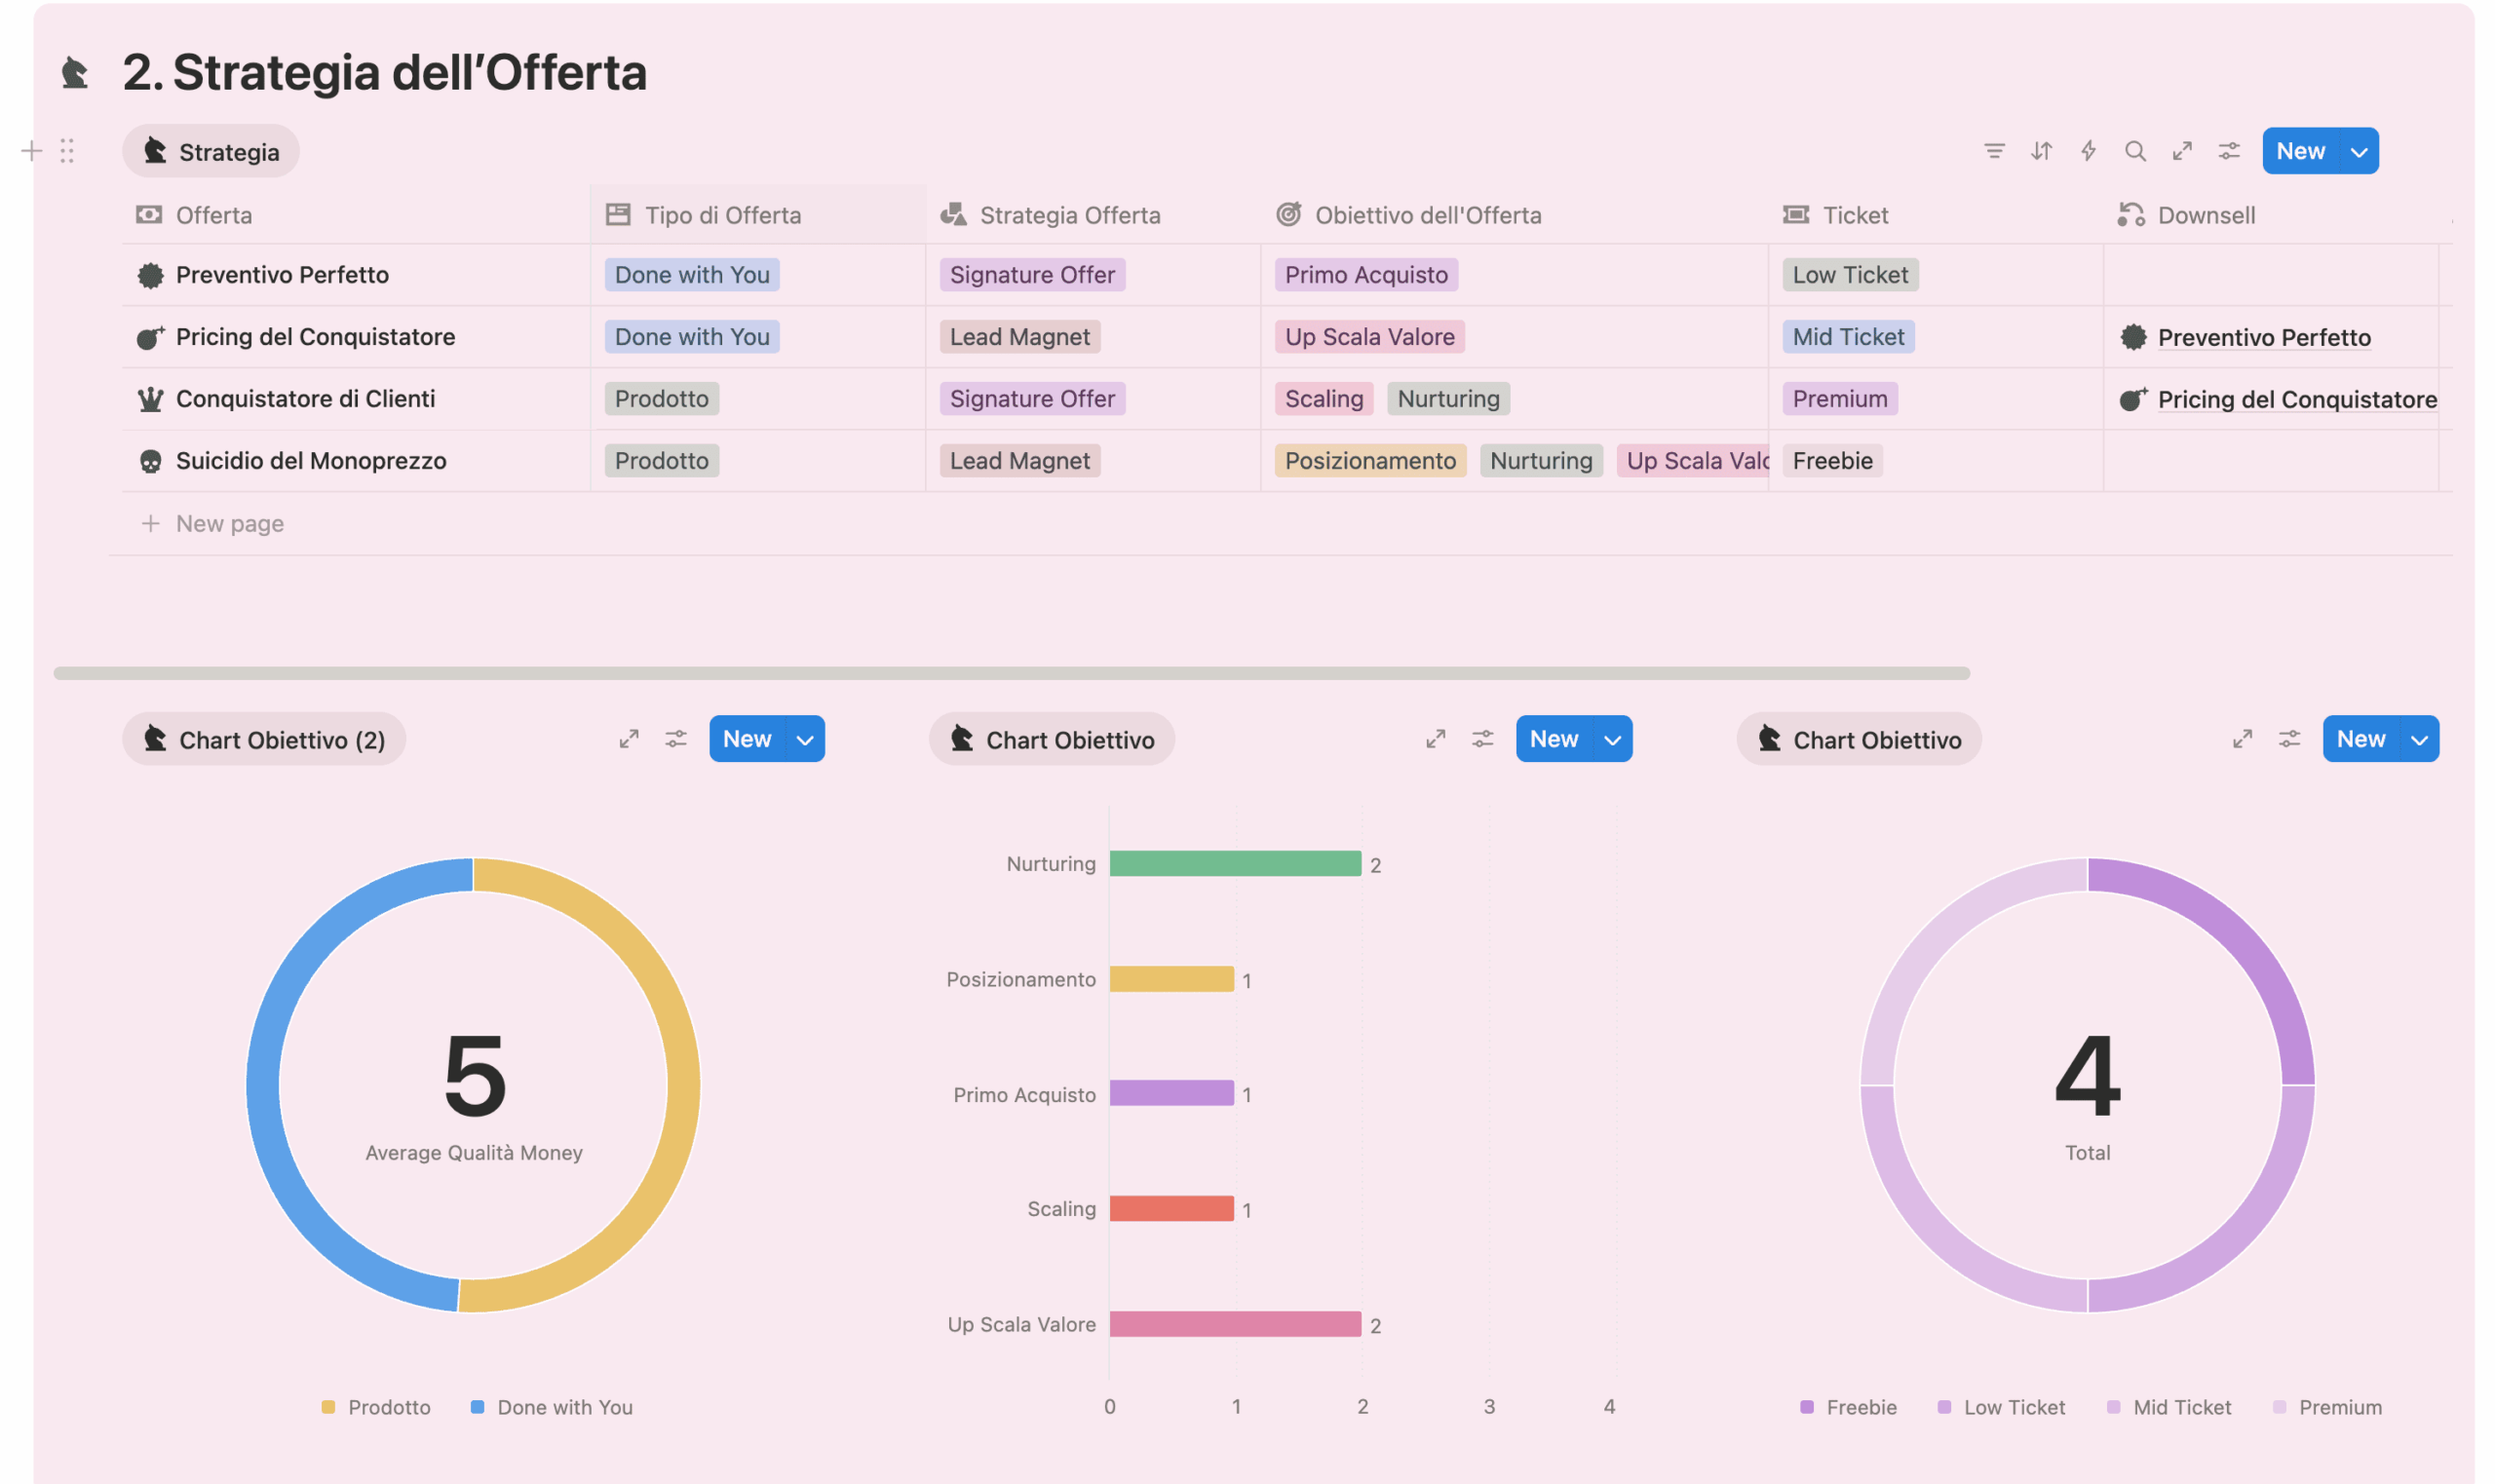Select the Strategia view tab
This screenshot has width=2495, height=1484.
tap(211, 152)
